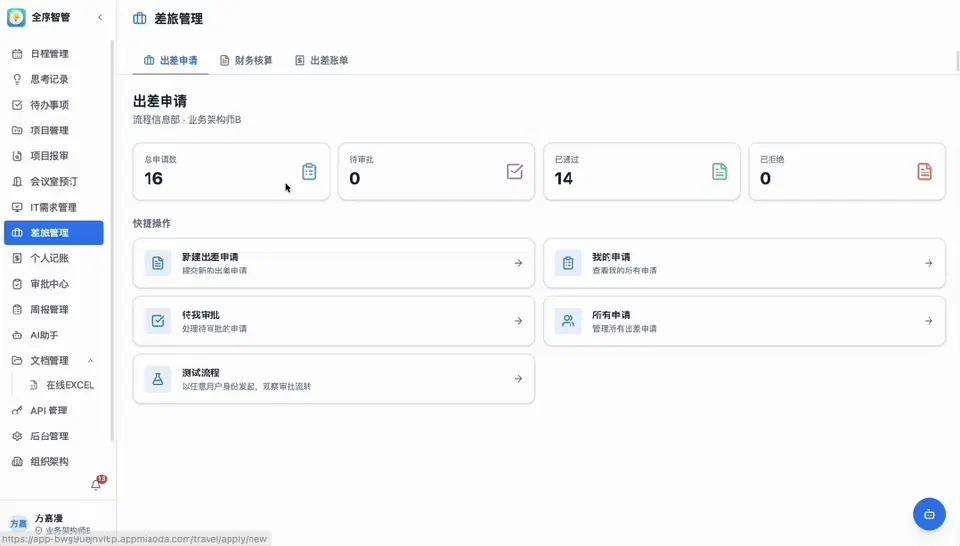The height and width of the screenshot is (546, 960).
Task: Click the monitor icon beside IT需求管理
Action: click(17, 208)
